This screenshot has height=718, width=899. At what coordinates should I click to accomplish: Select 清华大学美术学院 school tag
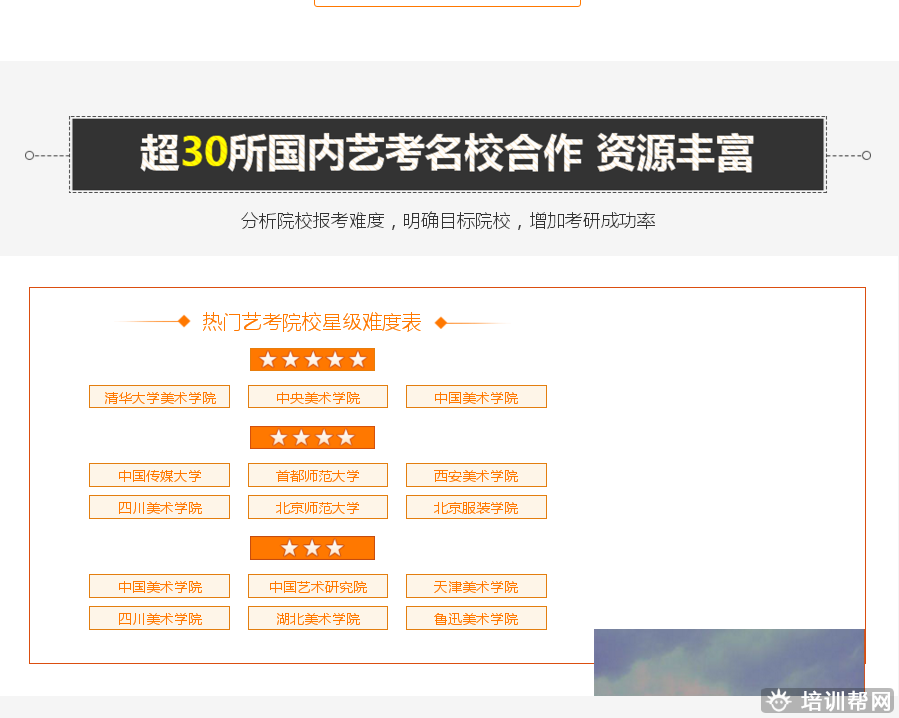click(x=159, y=397)
